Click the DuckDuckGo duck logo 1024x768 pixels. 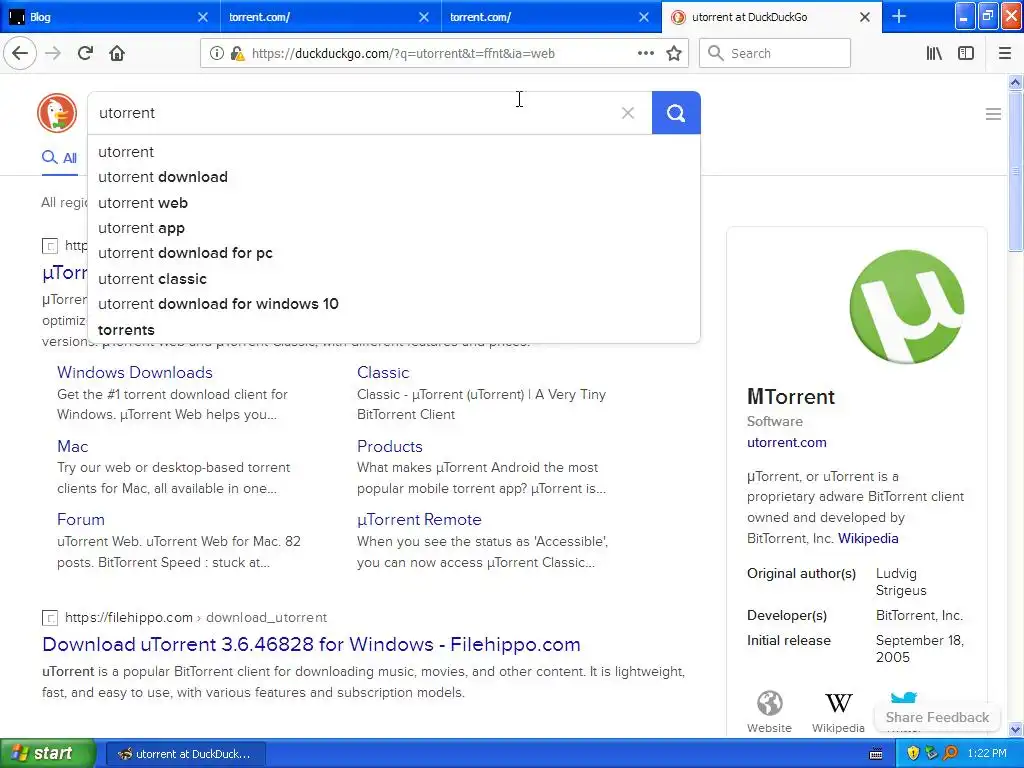point(57,113)
